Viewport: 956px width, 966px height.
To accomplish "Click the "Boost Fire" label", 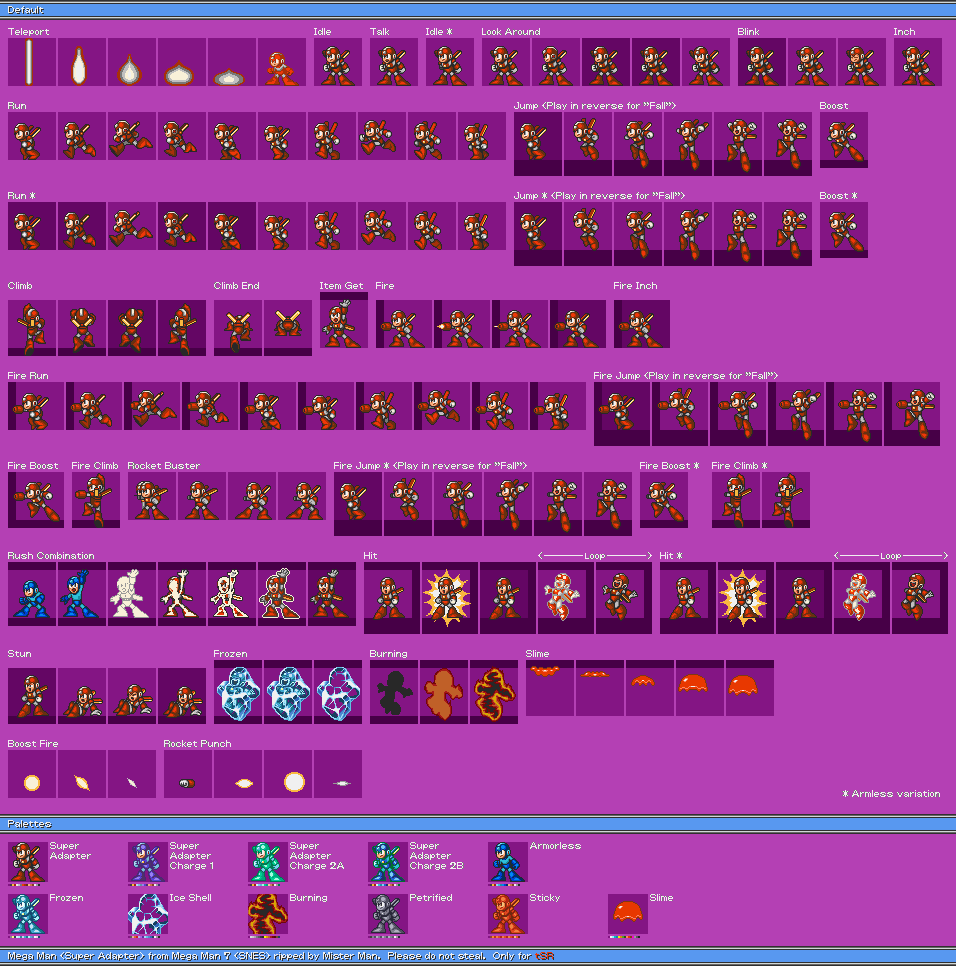I will [33, 744].
